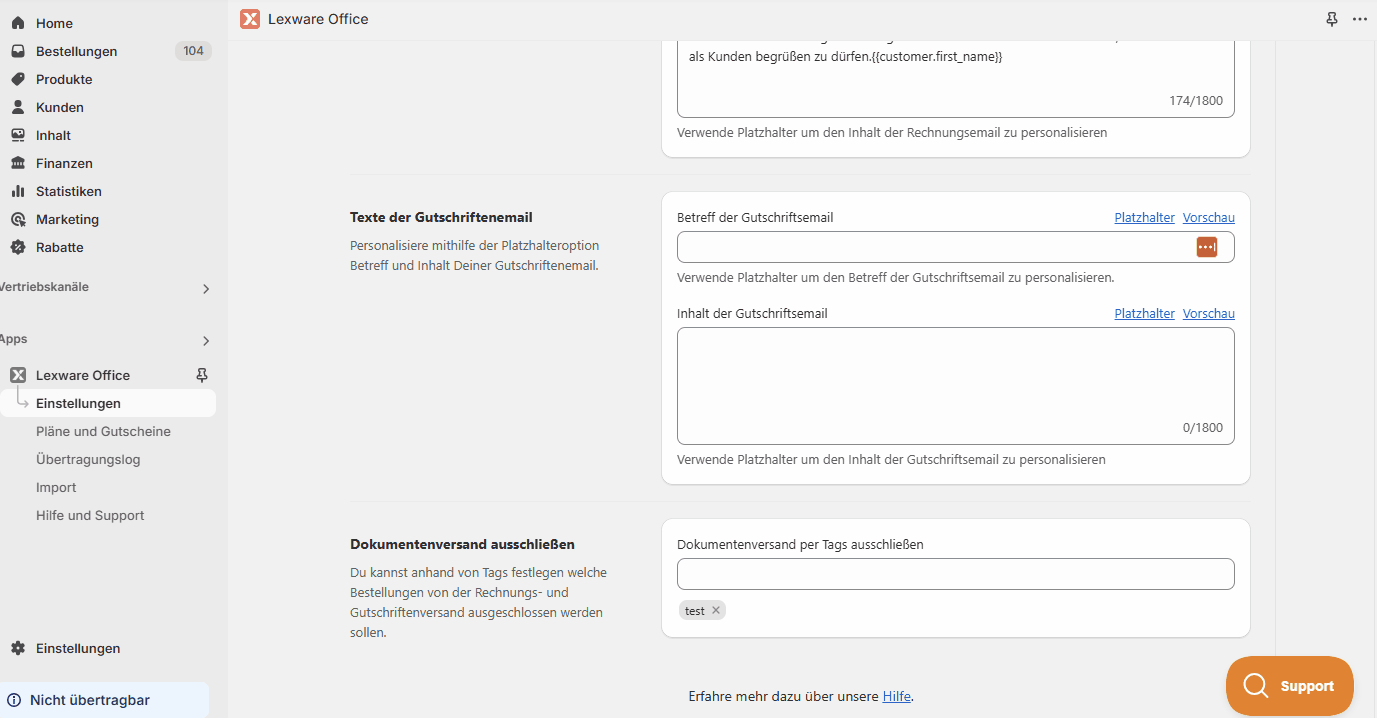This screenshot has width=1377, height=718.
Task: Focus Dokumentenversand per Tags ausschließen input
Action: (x=956, y=574)
